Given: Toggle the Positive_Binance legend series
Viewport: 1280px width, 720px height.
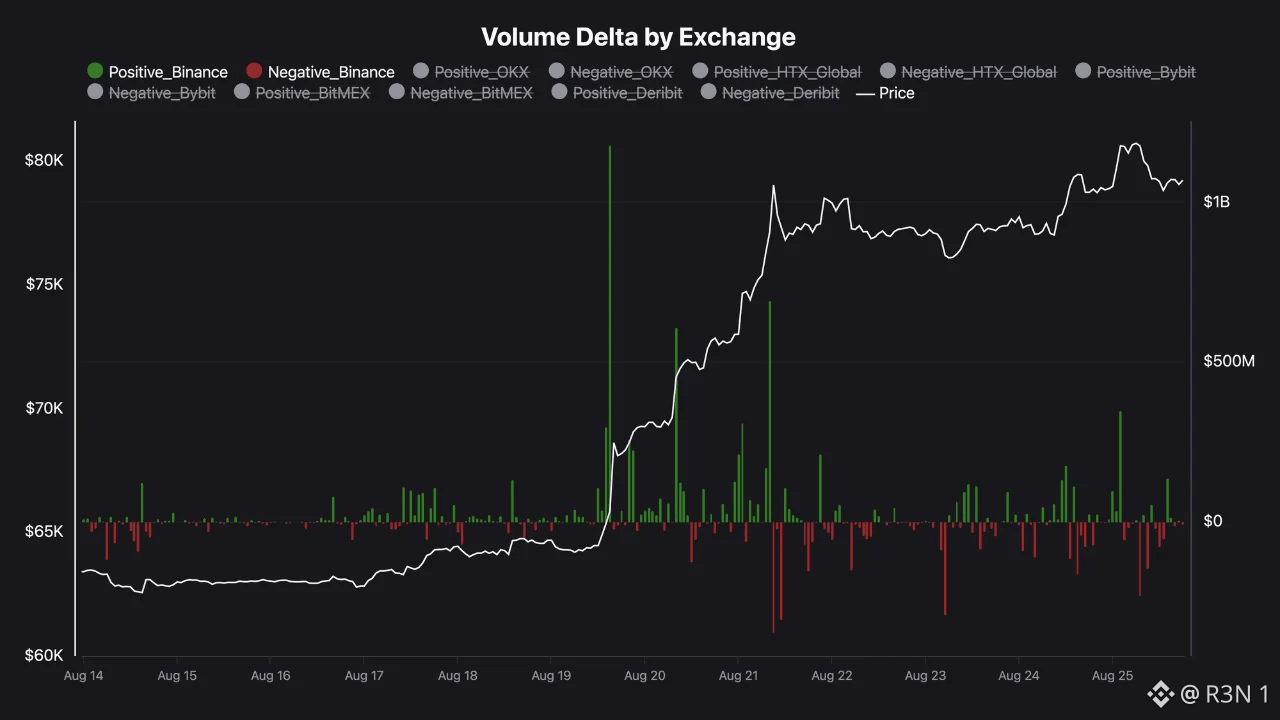Looking at the screenshot, I should (158, 72).
